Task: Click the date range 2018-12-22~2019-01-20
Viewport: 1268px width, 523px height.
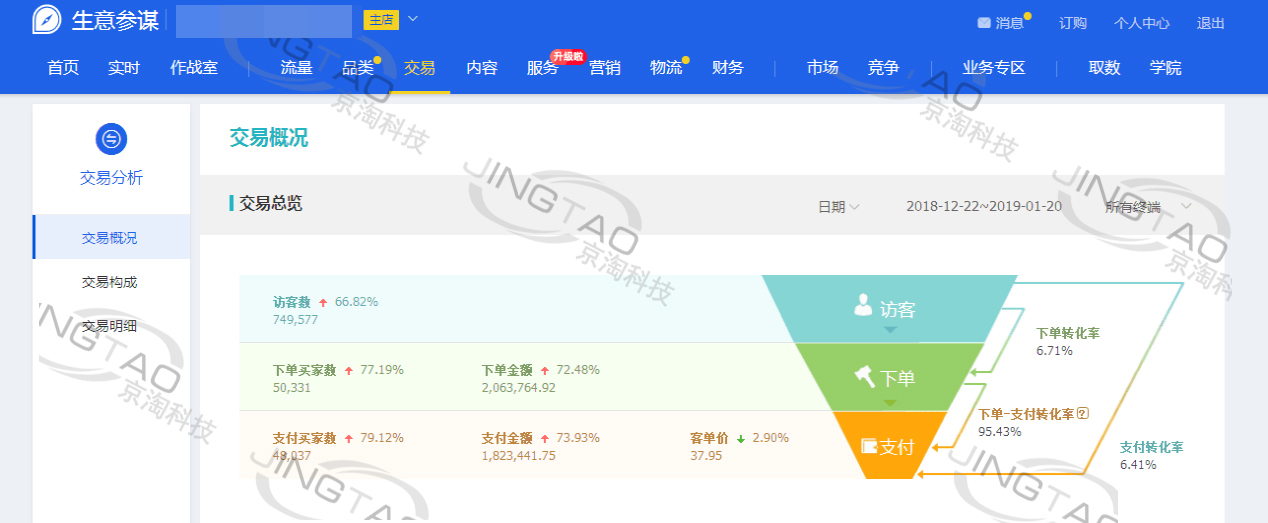Action: (983, 207)
